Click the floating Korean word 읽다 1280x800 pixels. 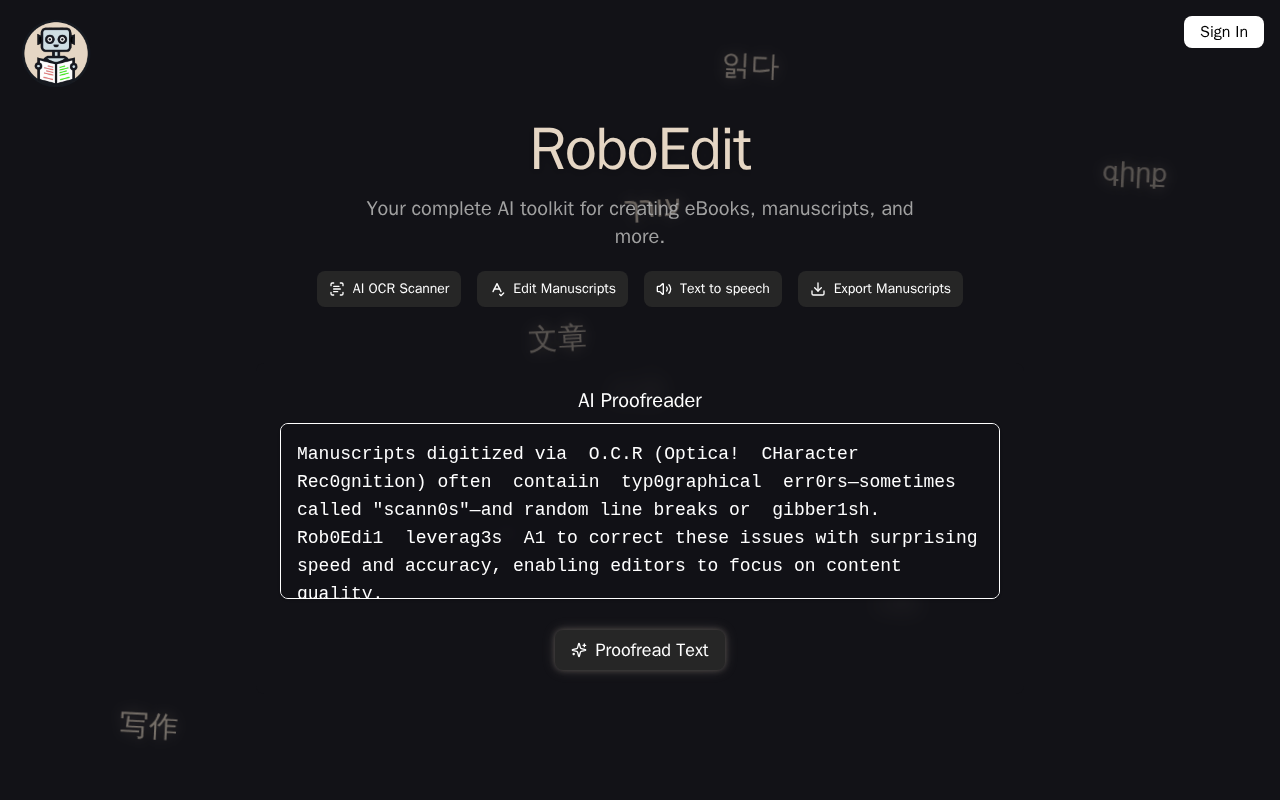coord(750,66)
